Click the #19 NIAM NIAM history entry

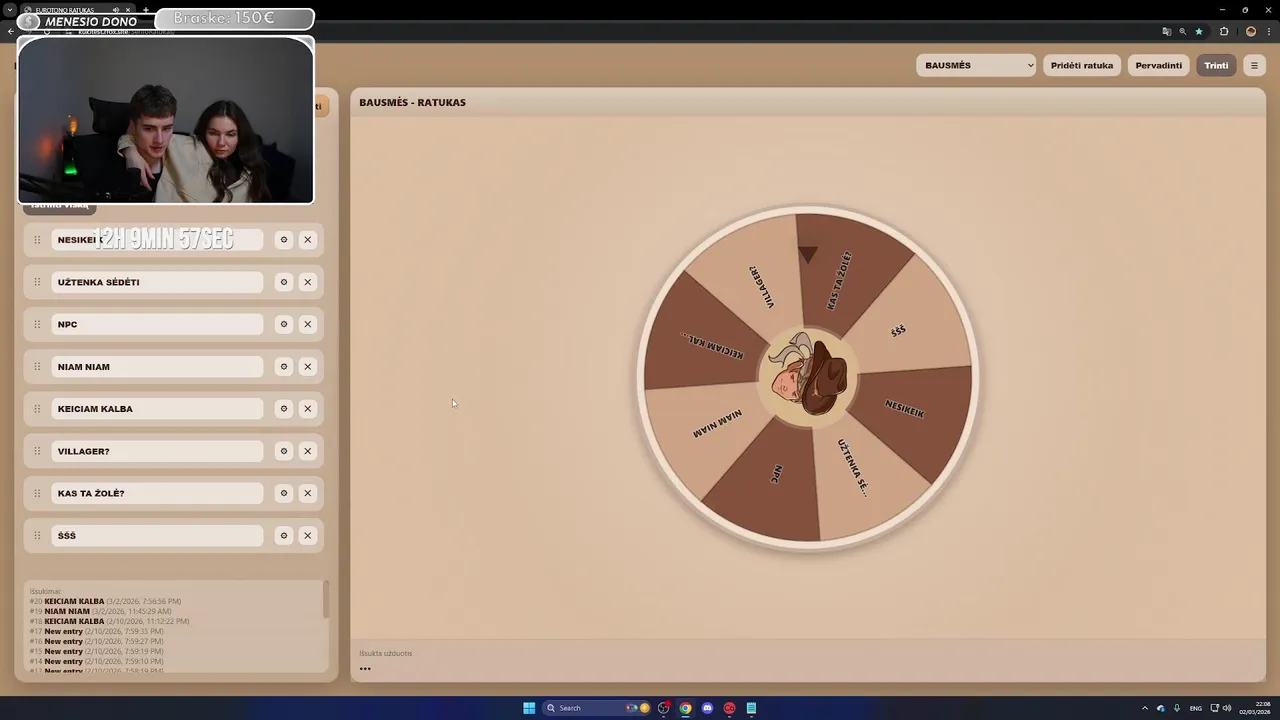pyautogui.click(x=100, y=611)
